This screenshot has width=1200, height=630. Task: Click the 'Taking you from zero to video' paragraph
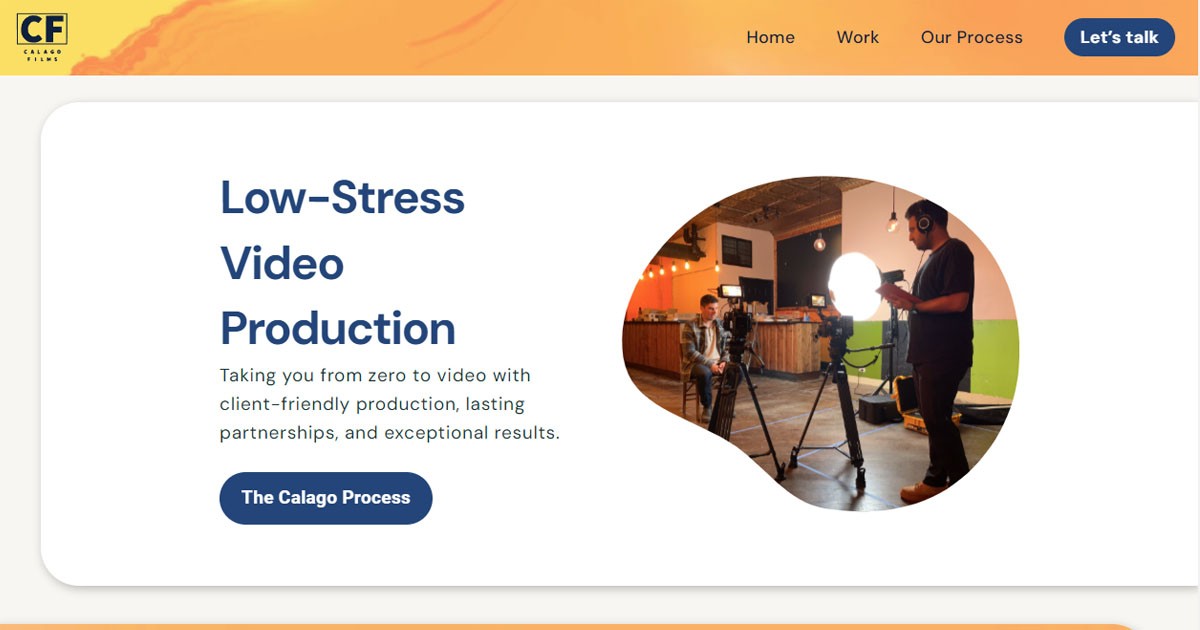[x=390, y=404]
